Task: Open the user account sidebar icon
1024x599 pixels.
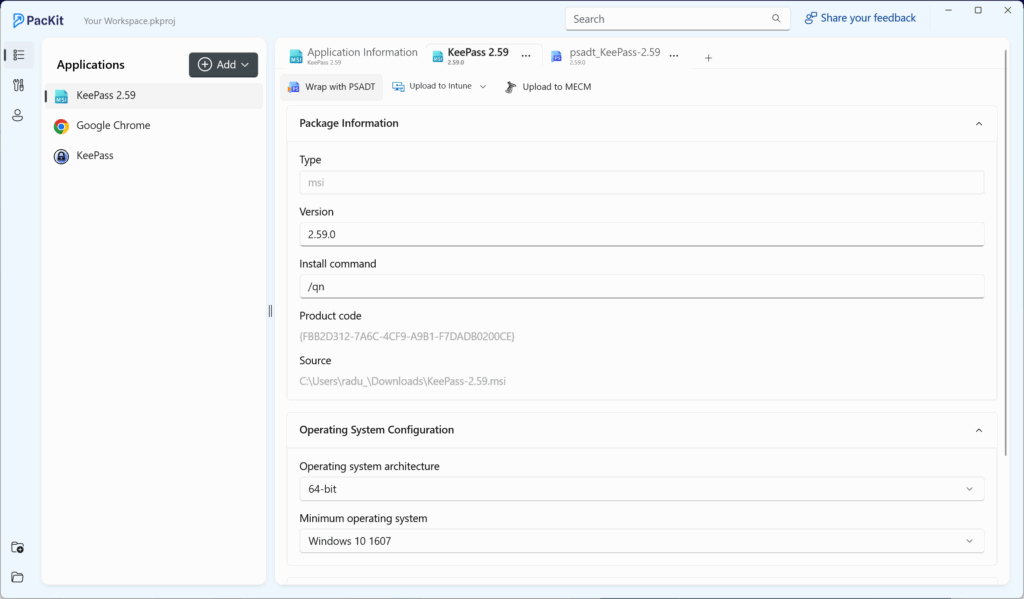Action: pyautogui.click(x=18, y=115)
